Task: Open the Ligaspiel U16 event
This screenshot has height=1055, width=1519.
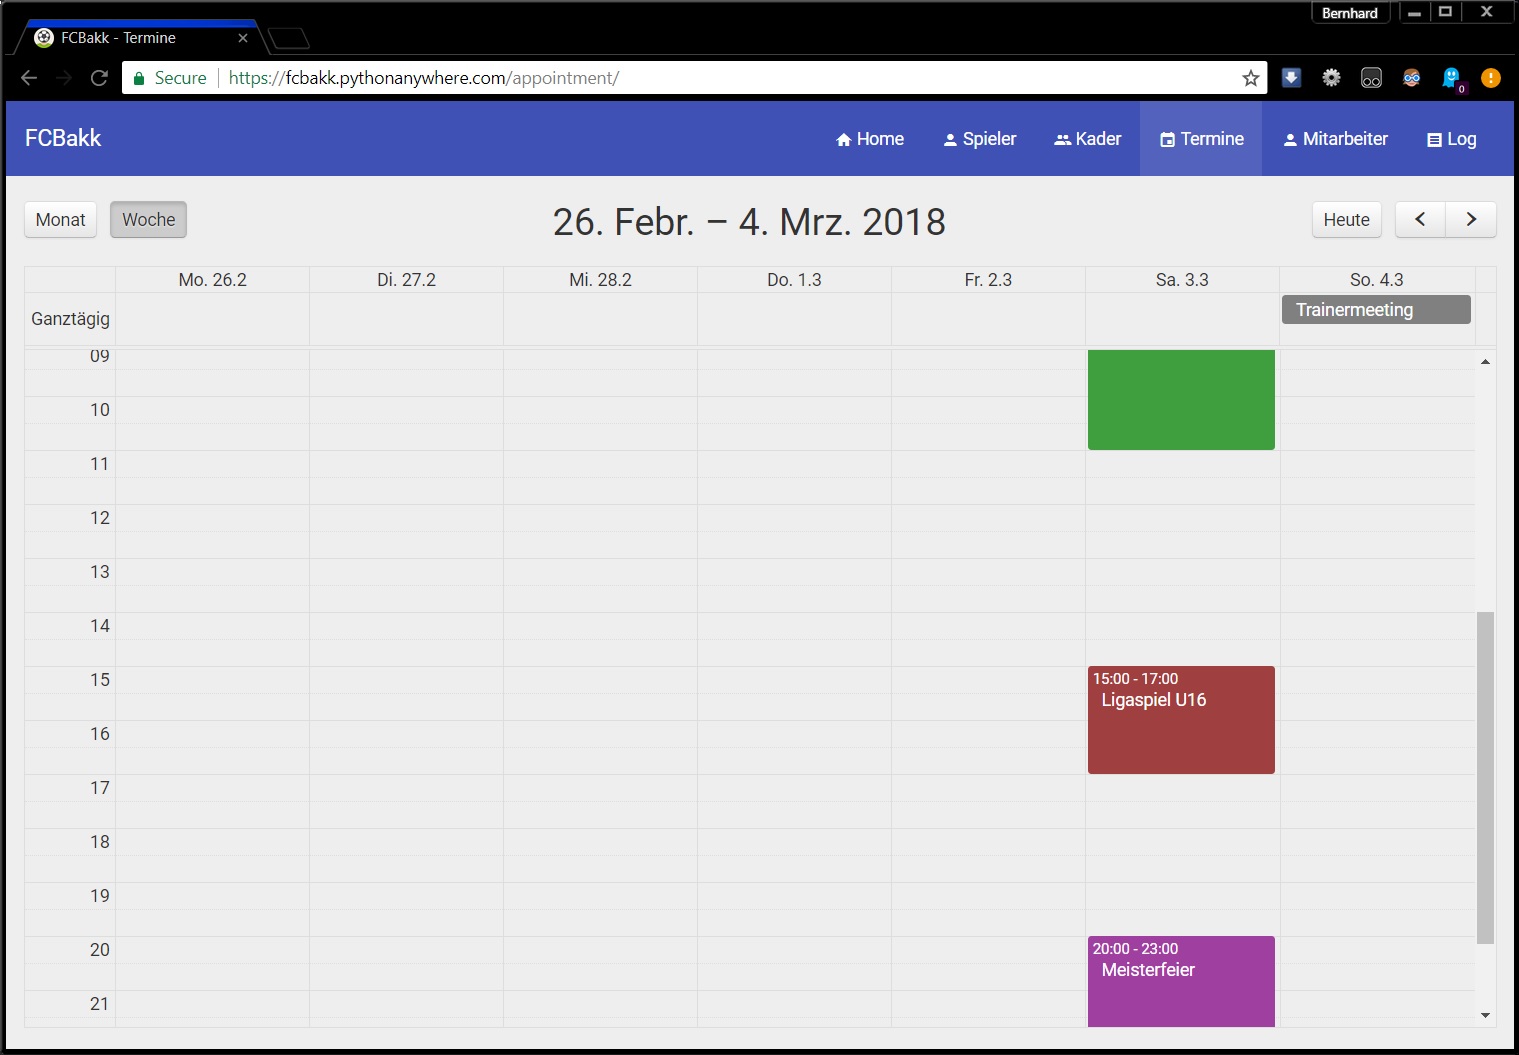Action: [1181, 720]
